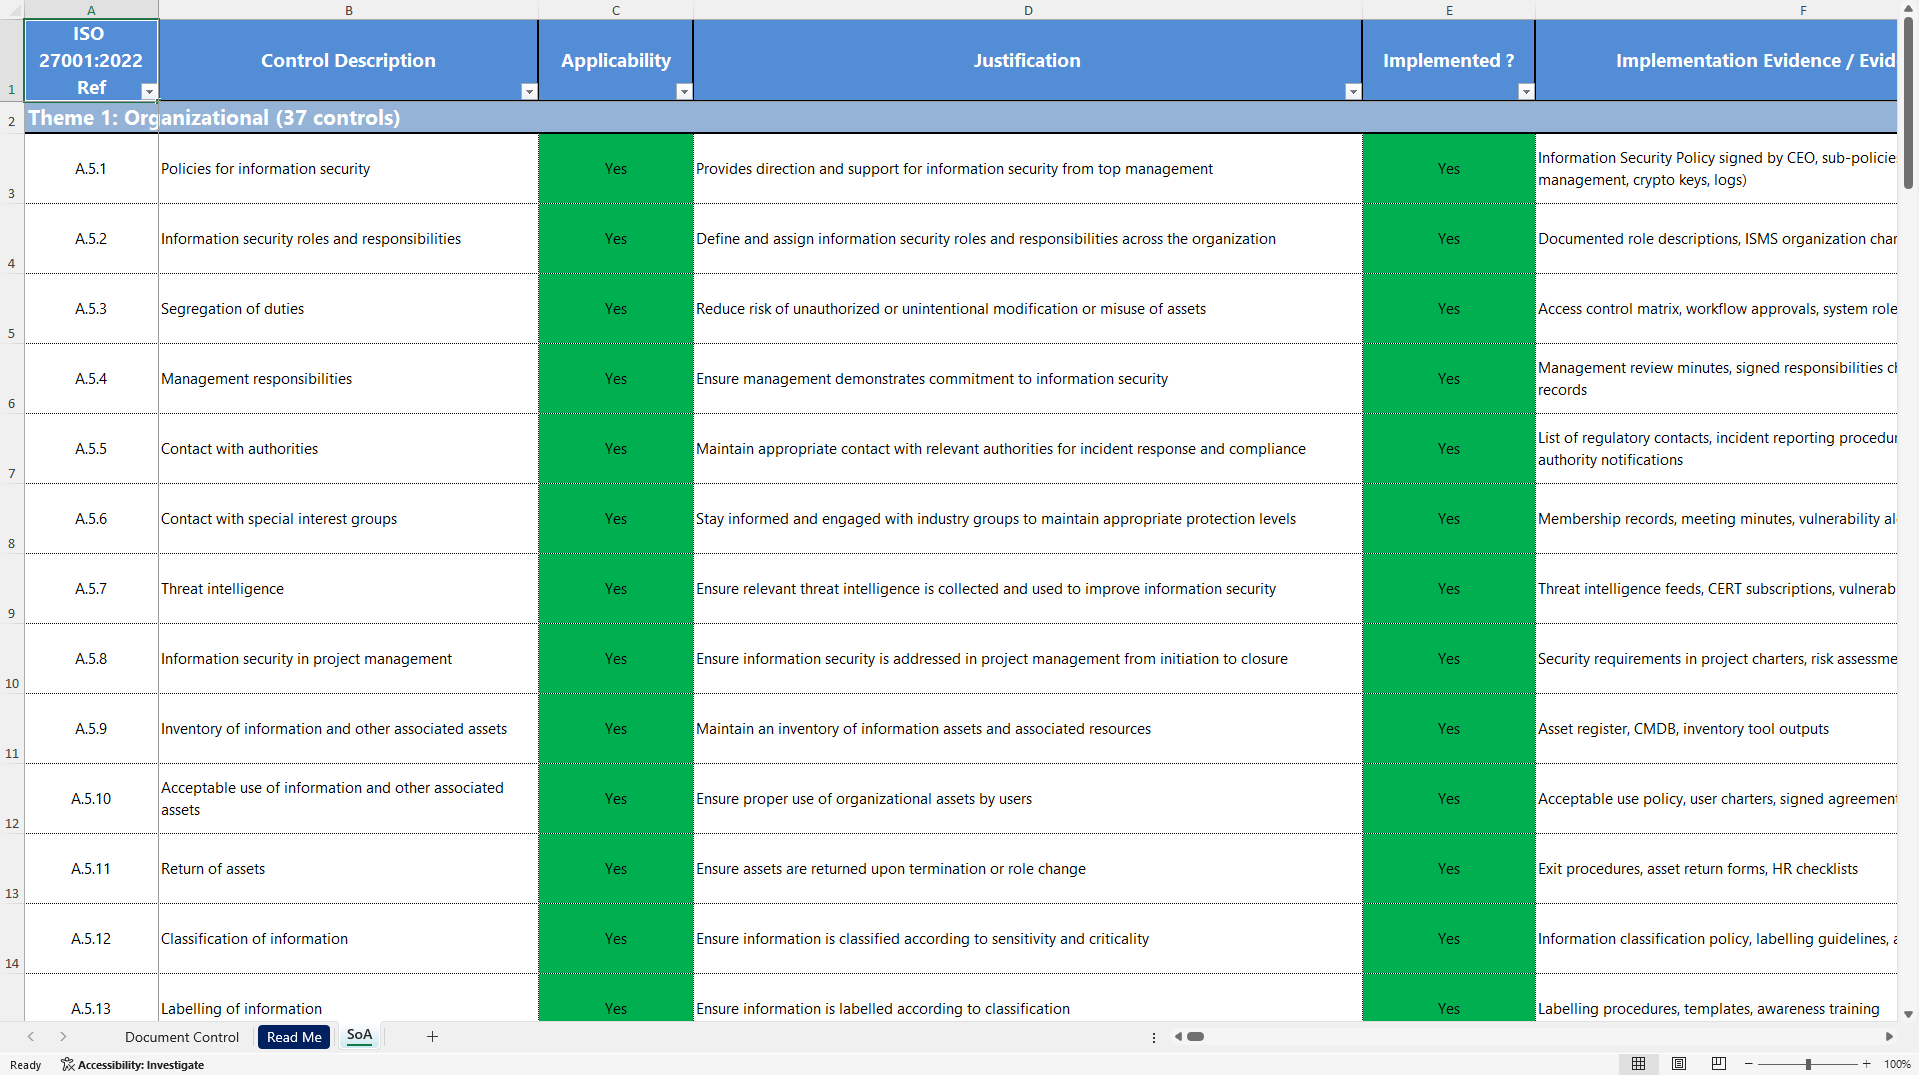Click the zoom out minus icon
1919x1075 pixels.
(x=1749, y=1064)
